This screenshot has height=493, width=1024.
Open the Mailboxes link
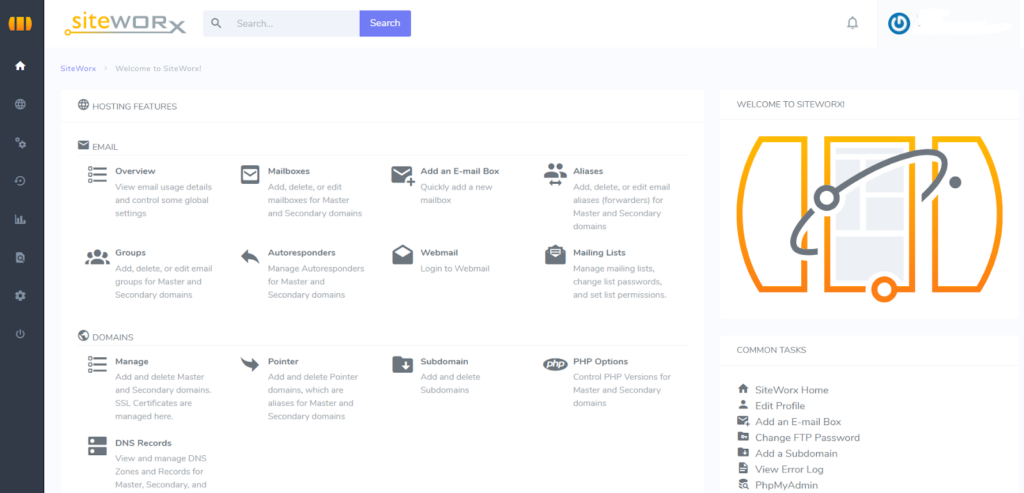(289, 171)
